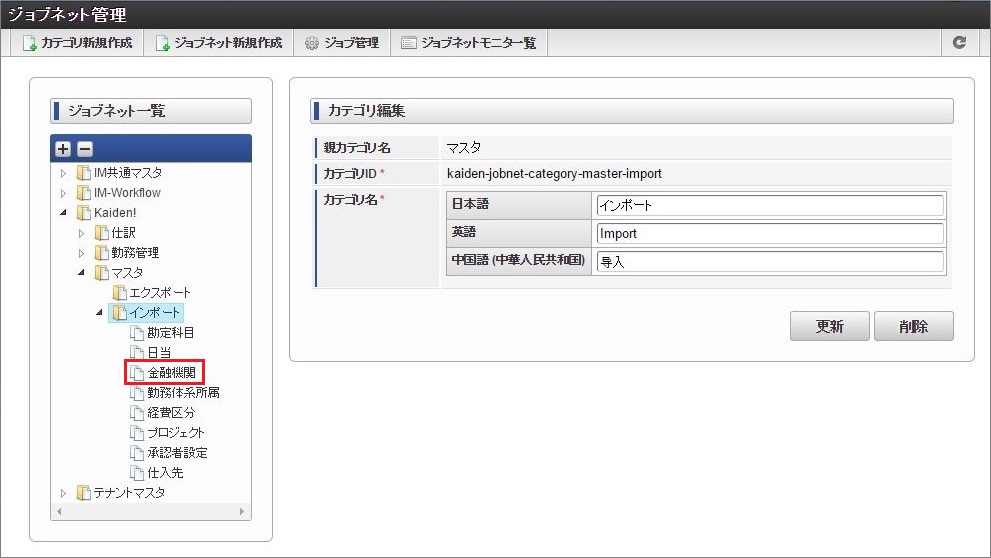Click the kaiden-jobnet-category-master-import ID text
The image size is (991, 558).
[554, 173]
